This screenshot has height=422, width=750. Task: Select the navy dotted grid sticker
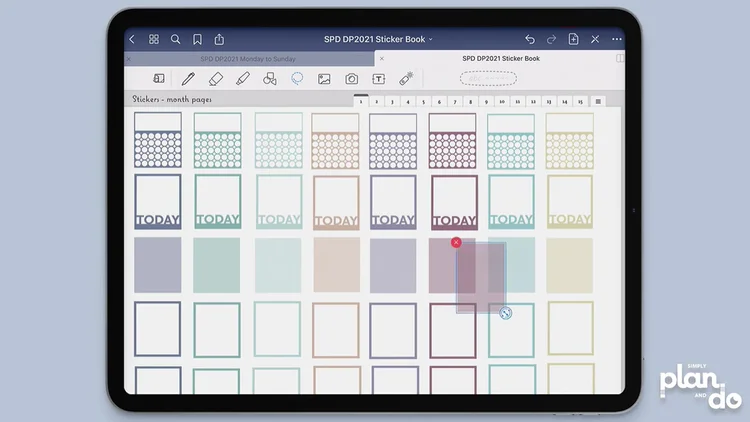tap(158, 140)
